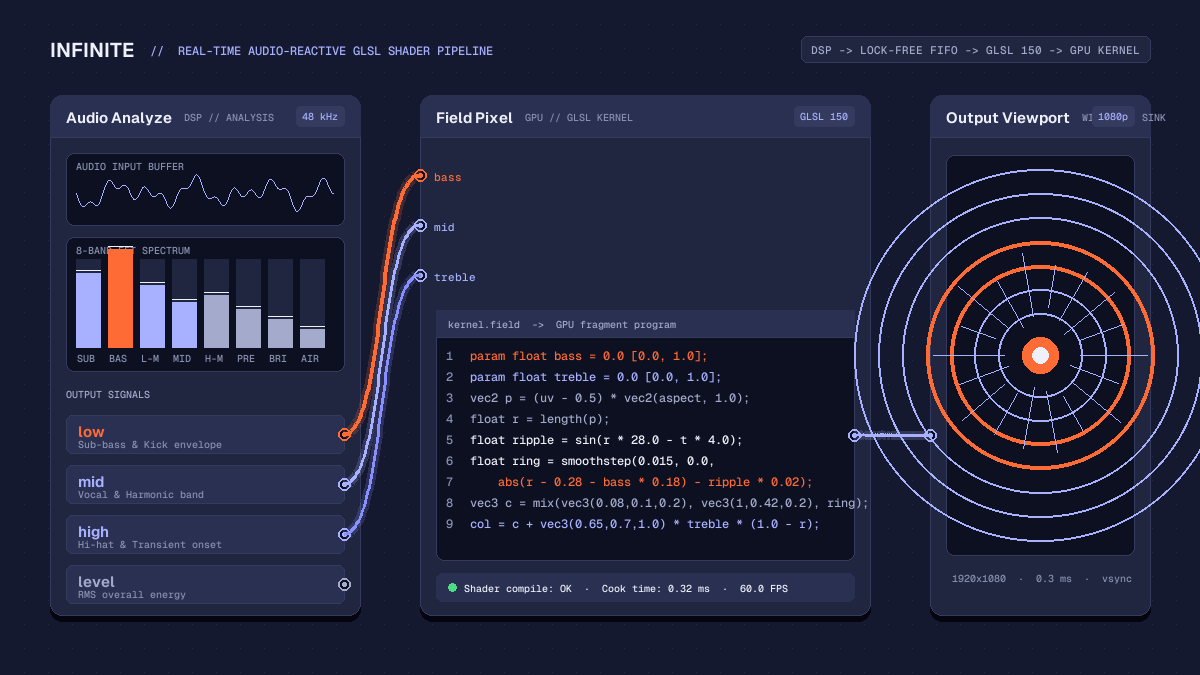Click code line 6 'float ring = smoothstep'
This screenshot has width=1200, height=675.
click(x=592, y=461)
